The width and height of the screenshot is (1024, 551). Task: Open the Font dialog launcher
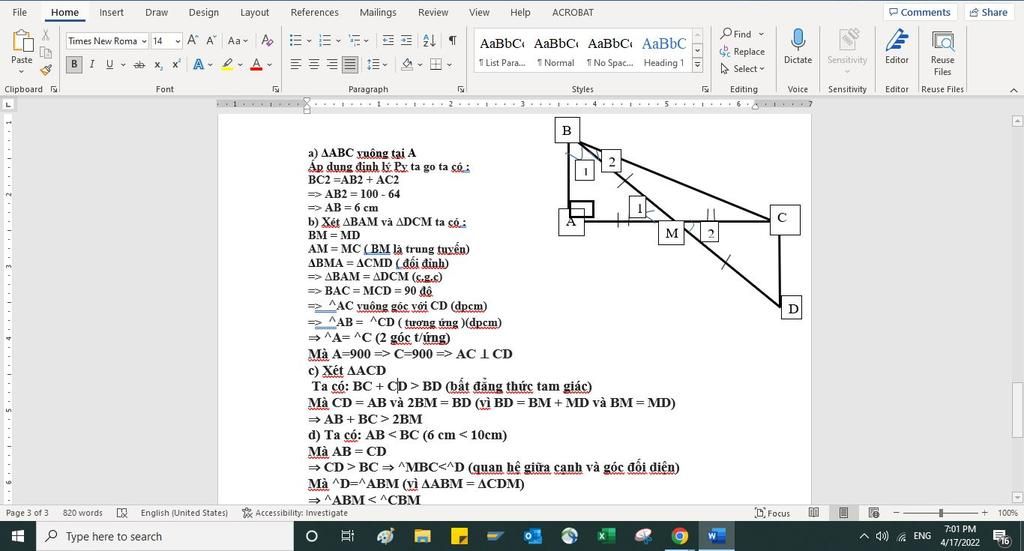(x=276, y=89)
